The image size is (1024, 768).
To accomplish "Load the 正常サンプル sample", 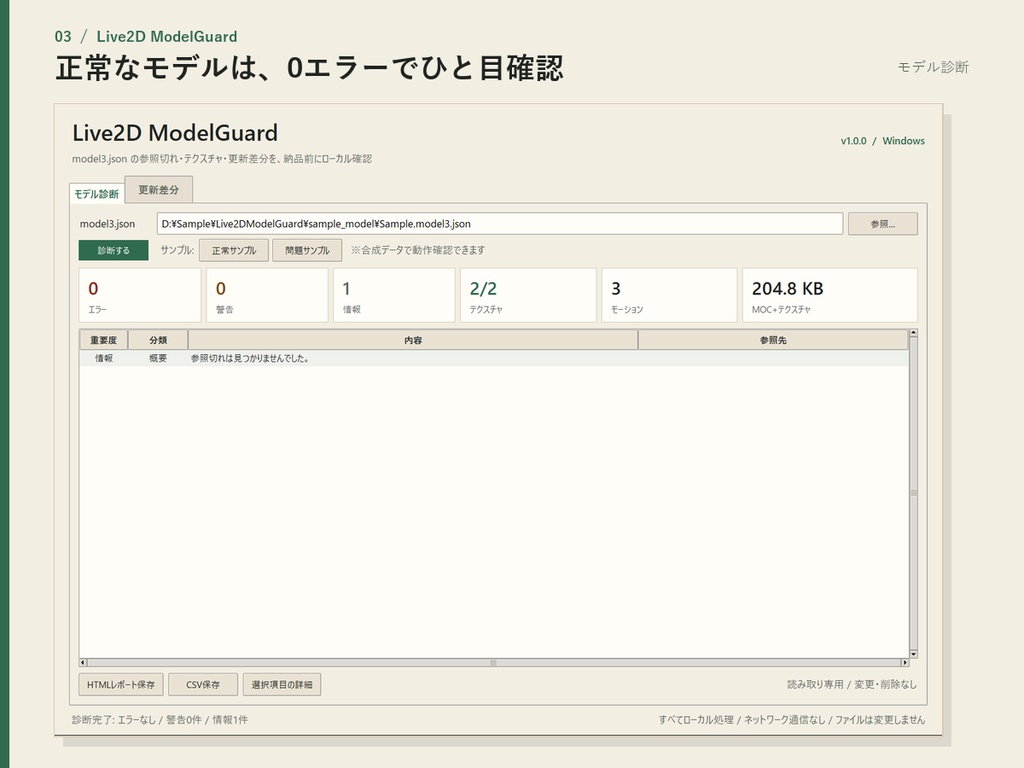I will 234,250.
